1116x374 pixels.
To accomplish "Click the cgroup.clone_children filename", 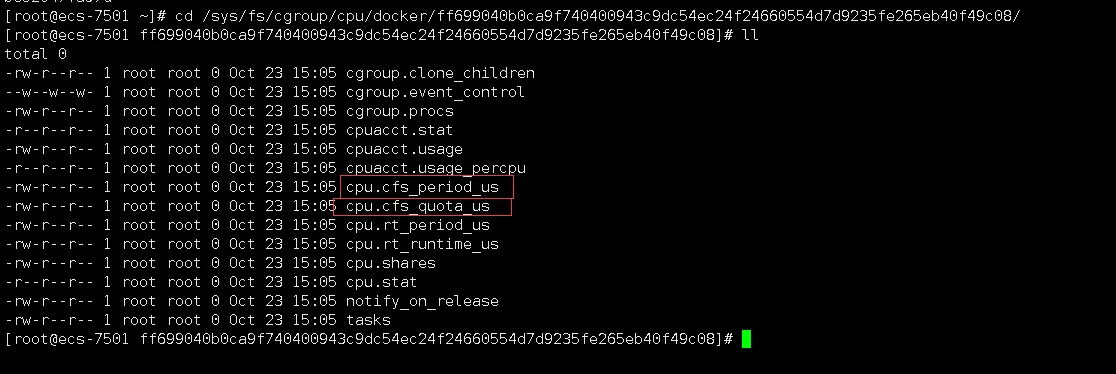I will tap(440, 73).
